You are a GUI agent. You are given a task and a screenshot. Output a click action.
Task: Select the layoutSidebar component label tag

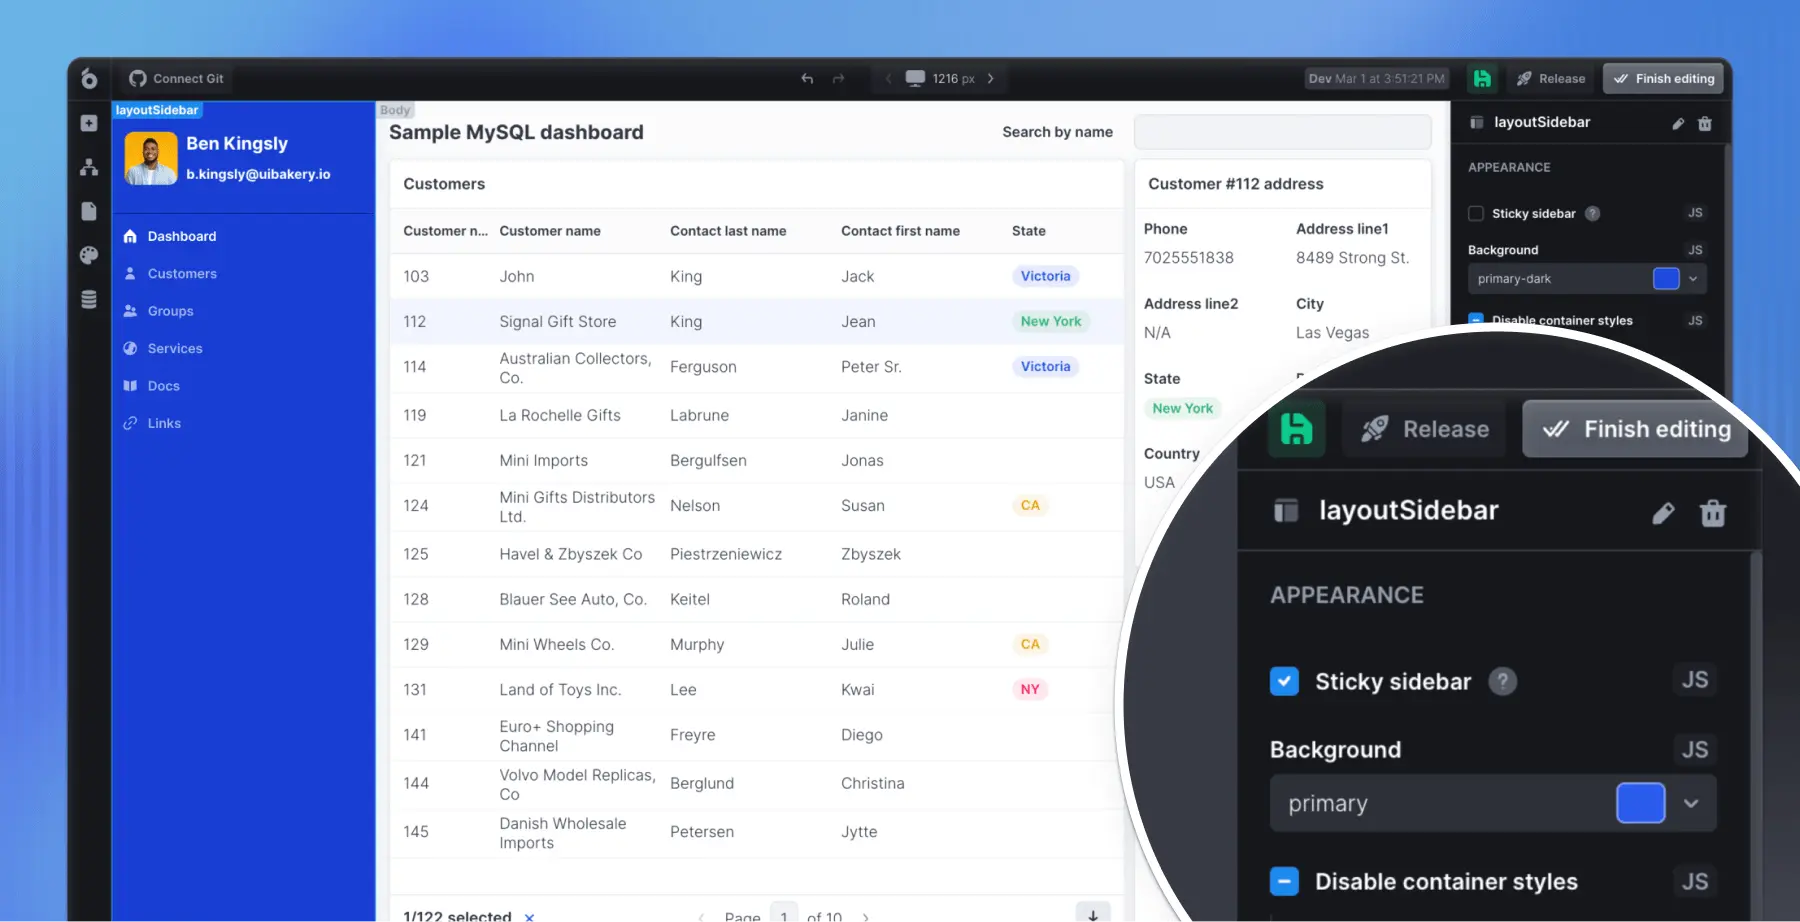pos(156,110)
